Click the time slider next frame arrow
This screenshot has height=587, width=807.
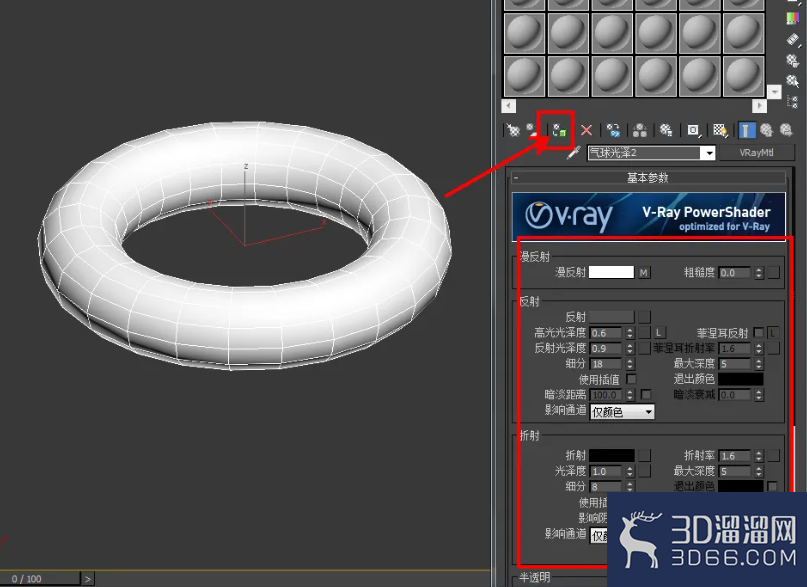point(87,579)
